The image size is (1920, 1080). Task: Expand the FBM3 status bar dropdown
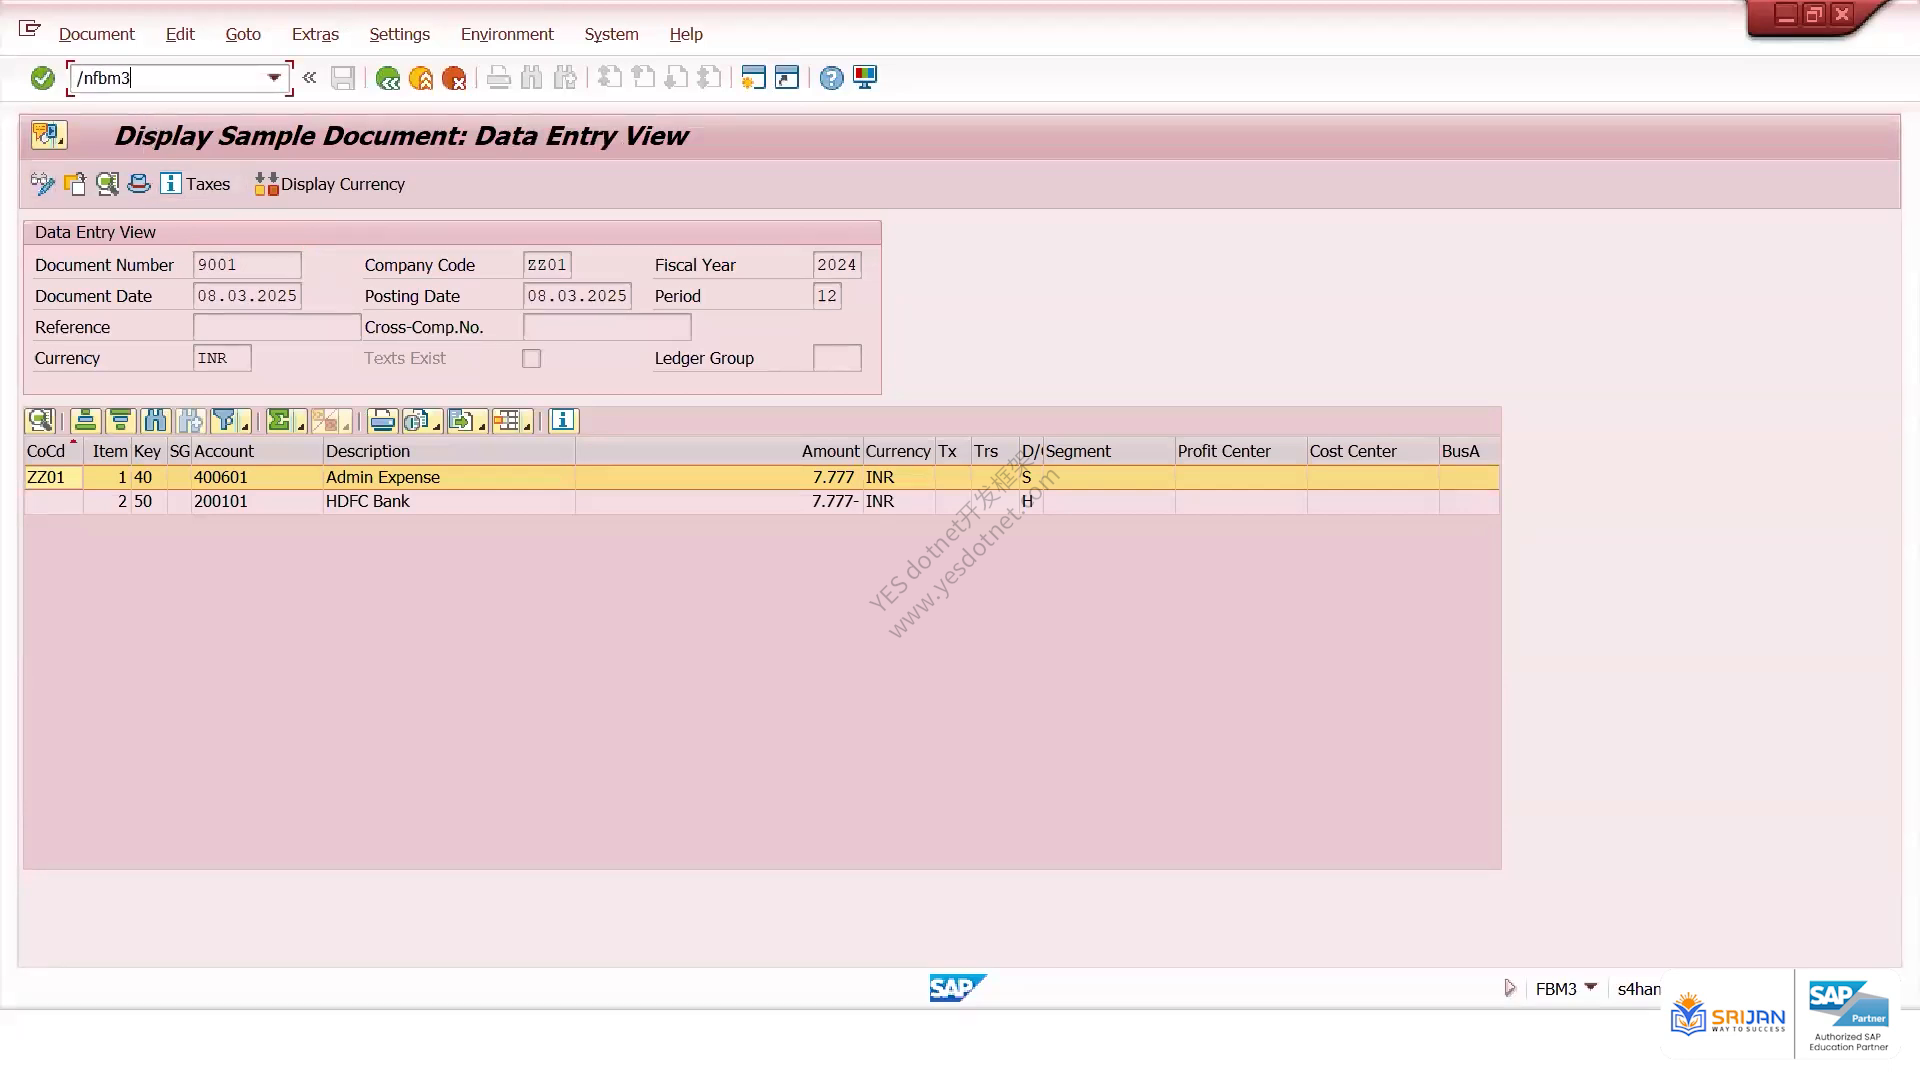(1590, 988)
